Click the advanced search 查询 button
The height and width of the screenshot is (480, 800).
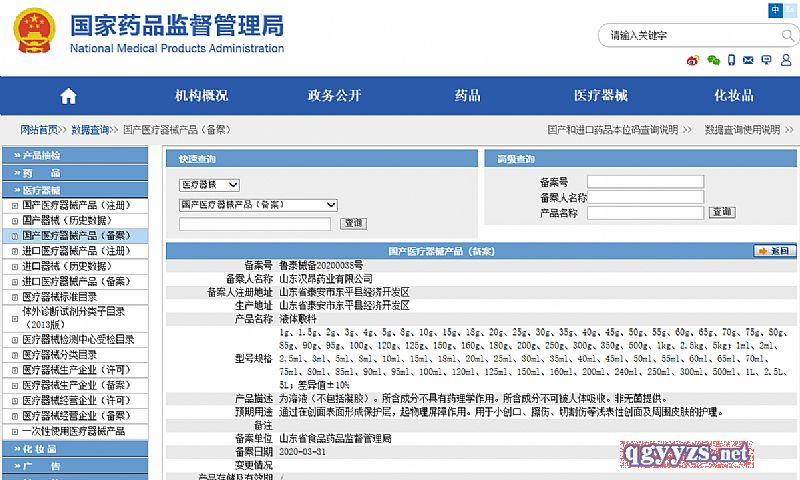[x=721, y=212]
